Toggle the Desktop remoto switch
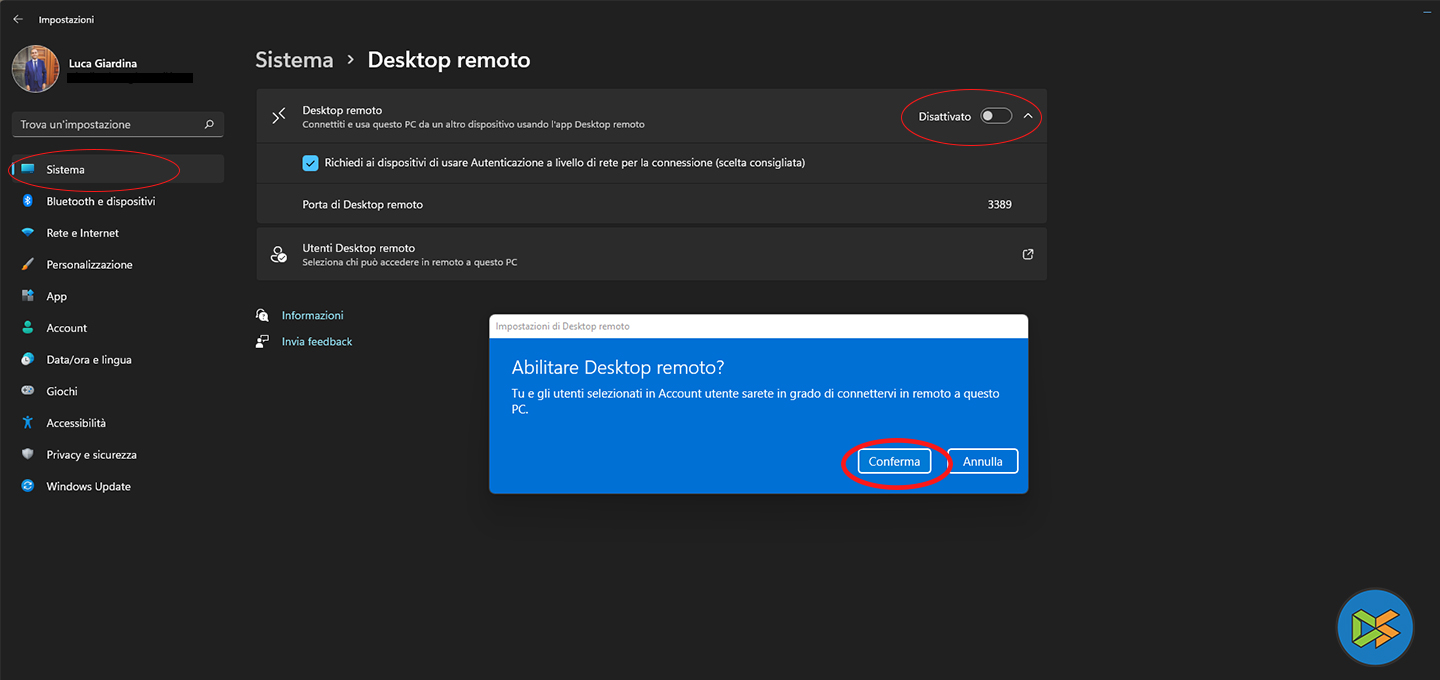 [996, 116]
